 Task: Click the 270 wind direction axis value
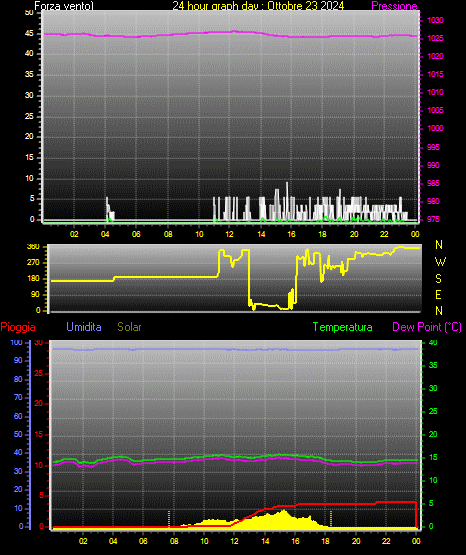point(33,263)
